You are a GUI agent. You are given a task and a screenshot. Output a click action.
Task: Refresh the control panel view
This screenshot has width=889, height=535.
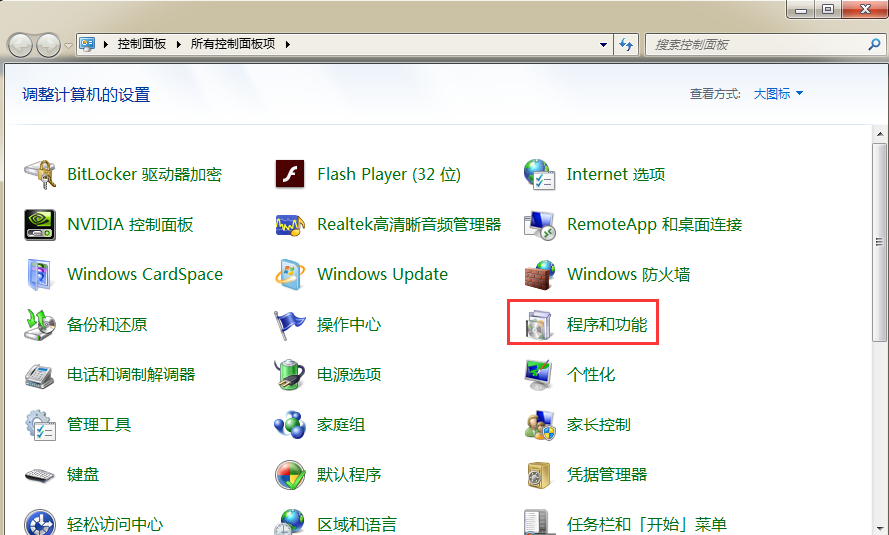[x=626, y=44]
